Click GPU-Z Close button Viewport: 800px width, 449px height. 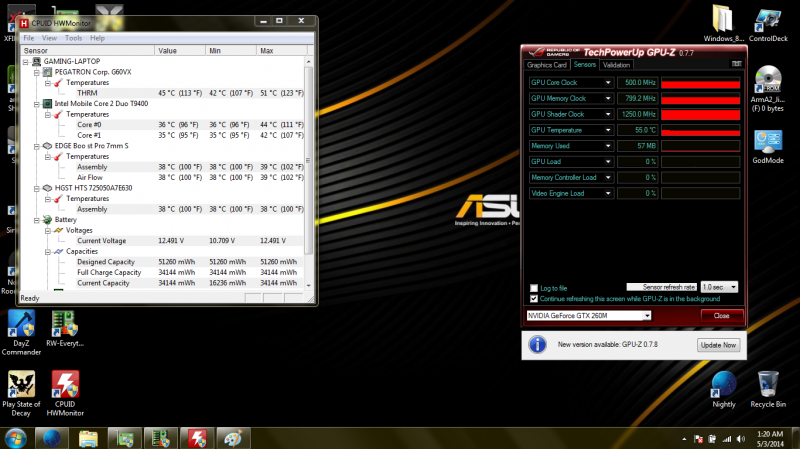721,316
